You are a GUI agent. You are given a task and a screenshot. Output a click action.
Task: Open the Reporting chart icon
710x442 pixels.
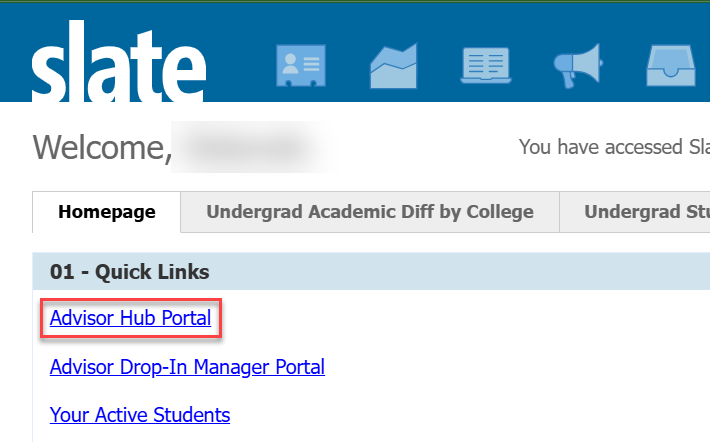click(x=393, y=67)
